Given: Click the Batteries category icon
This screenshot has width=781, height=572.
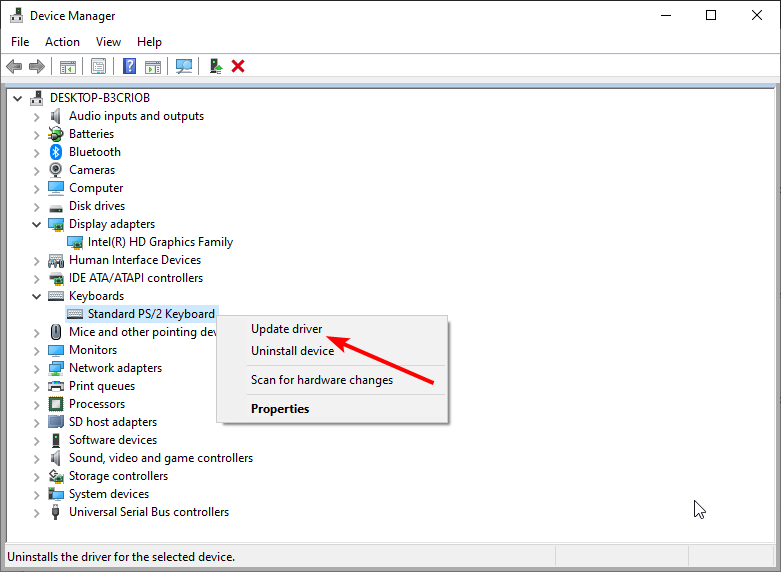Looking at the screenshot, I should coord(56,134).
